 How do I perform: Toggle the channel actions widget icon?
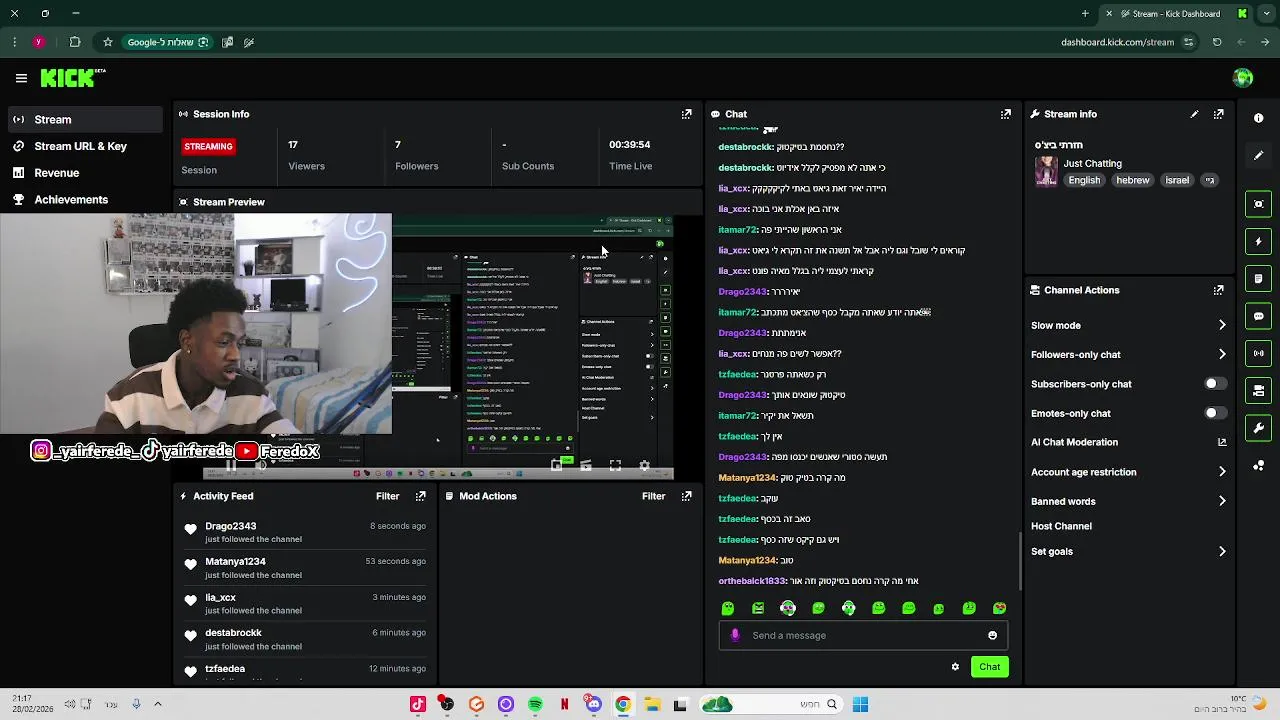coord(1259,391)
